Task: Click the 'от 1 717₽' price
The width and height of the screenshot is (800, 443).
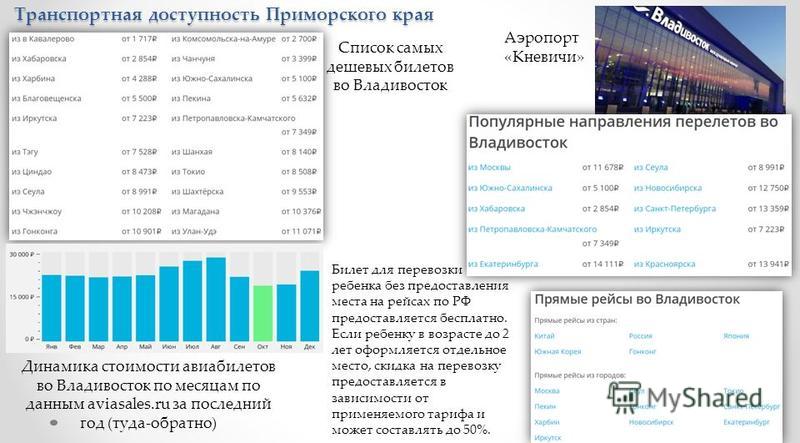Action: coord(139,39)
